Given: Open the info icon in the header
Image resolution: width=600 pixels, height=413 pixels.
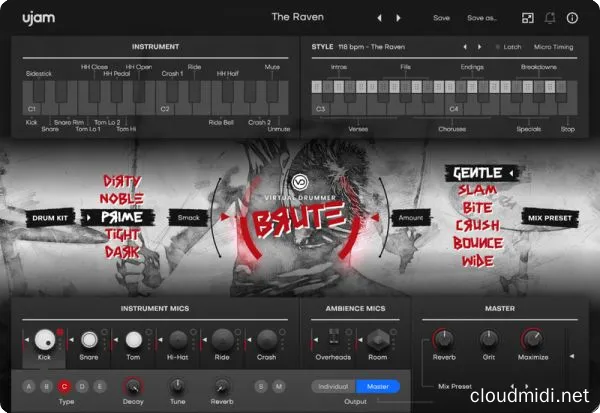Looking at the screenshot, I should tap(572, 18).
